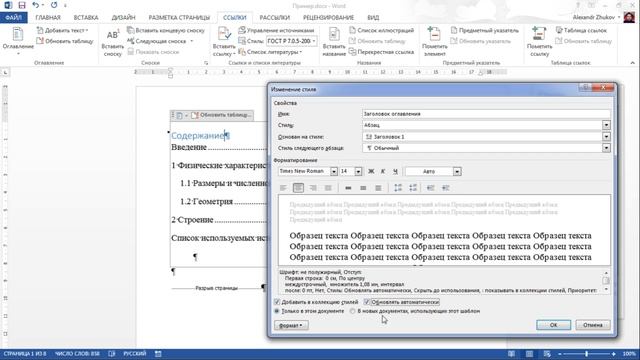Redo the action in the quick access toolbar
This screenshot has height=360, width=640.
click(x=54, y=5)
